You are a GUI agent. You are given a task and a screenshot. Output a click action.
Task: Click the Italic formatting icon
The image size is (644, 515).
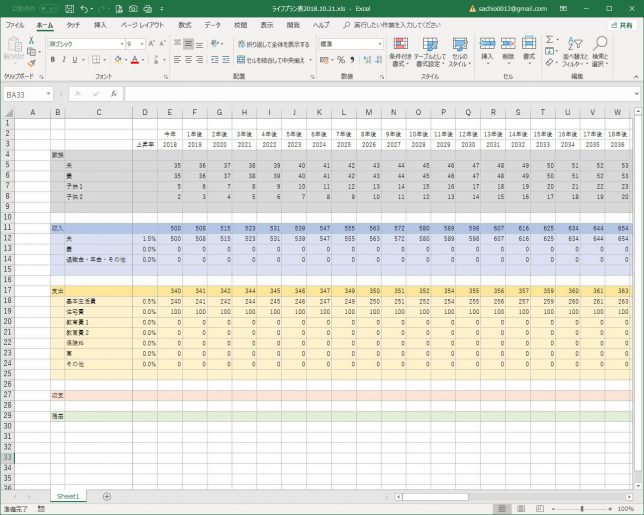[x=63, y=60]
